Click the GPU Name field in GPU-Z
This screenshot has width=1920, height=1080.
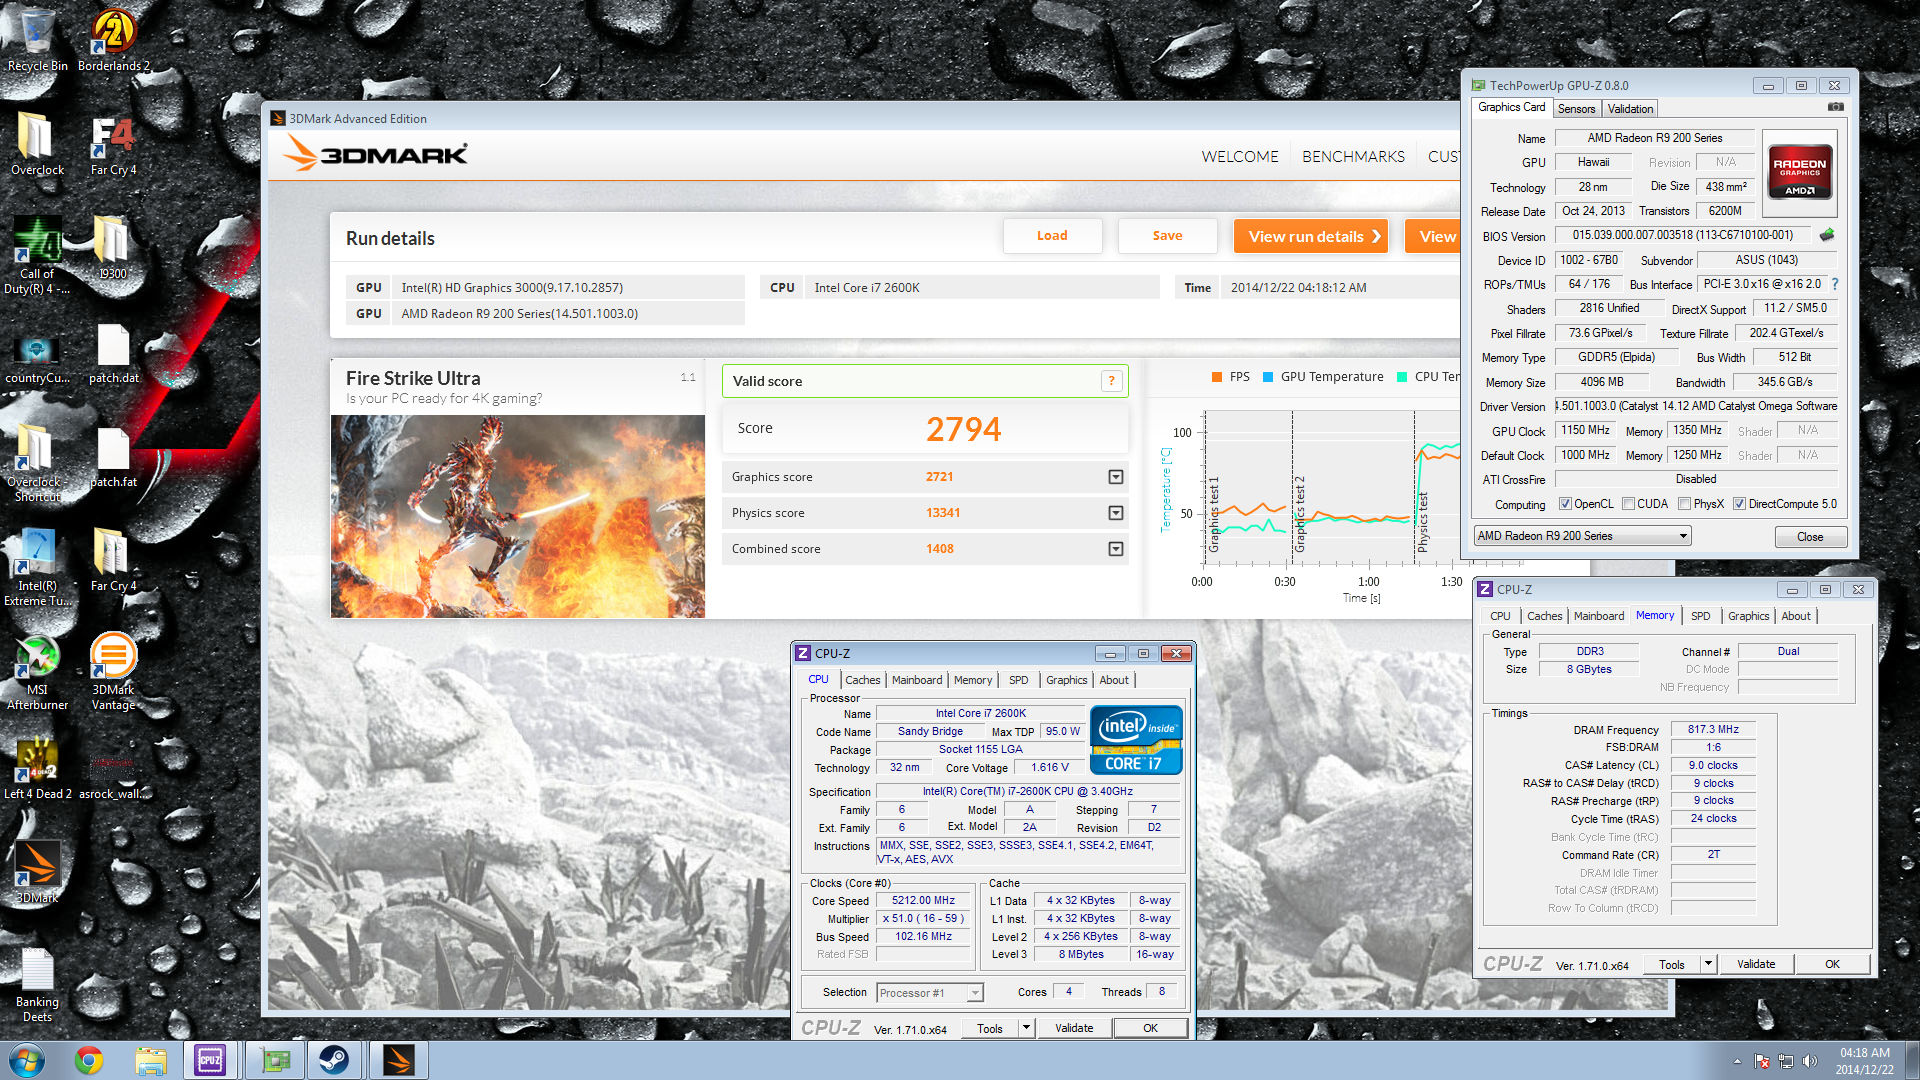1654,138
